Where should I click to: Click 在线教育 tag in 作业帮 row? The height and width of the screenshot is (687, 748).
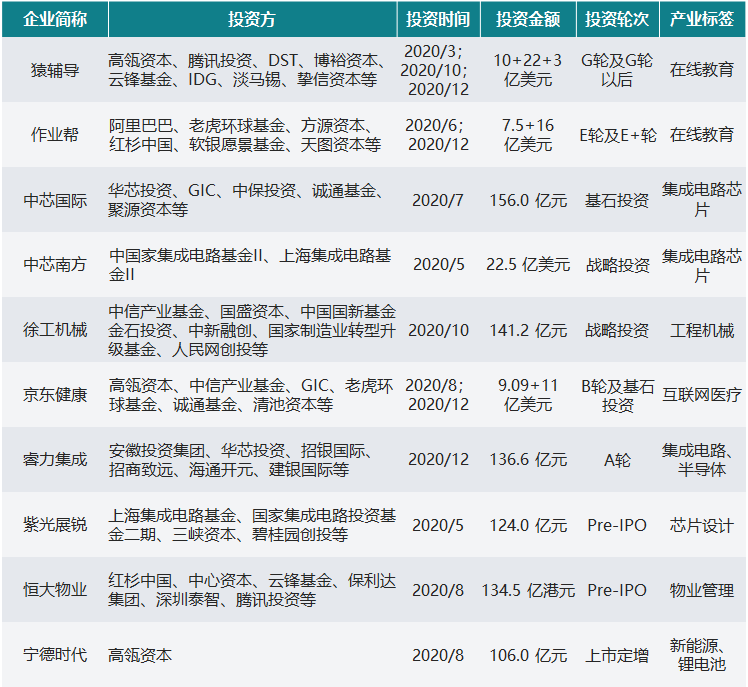tap(702, 135)
